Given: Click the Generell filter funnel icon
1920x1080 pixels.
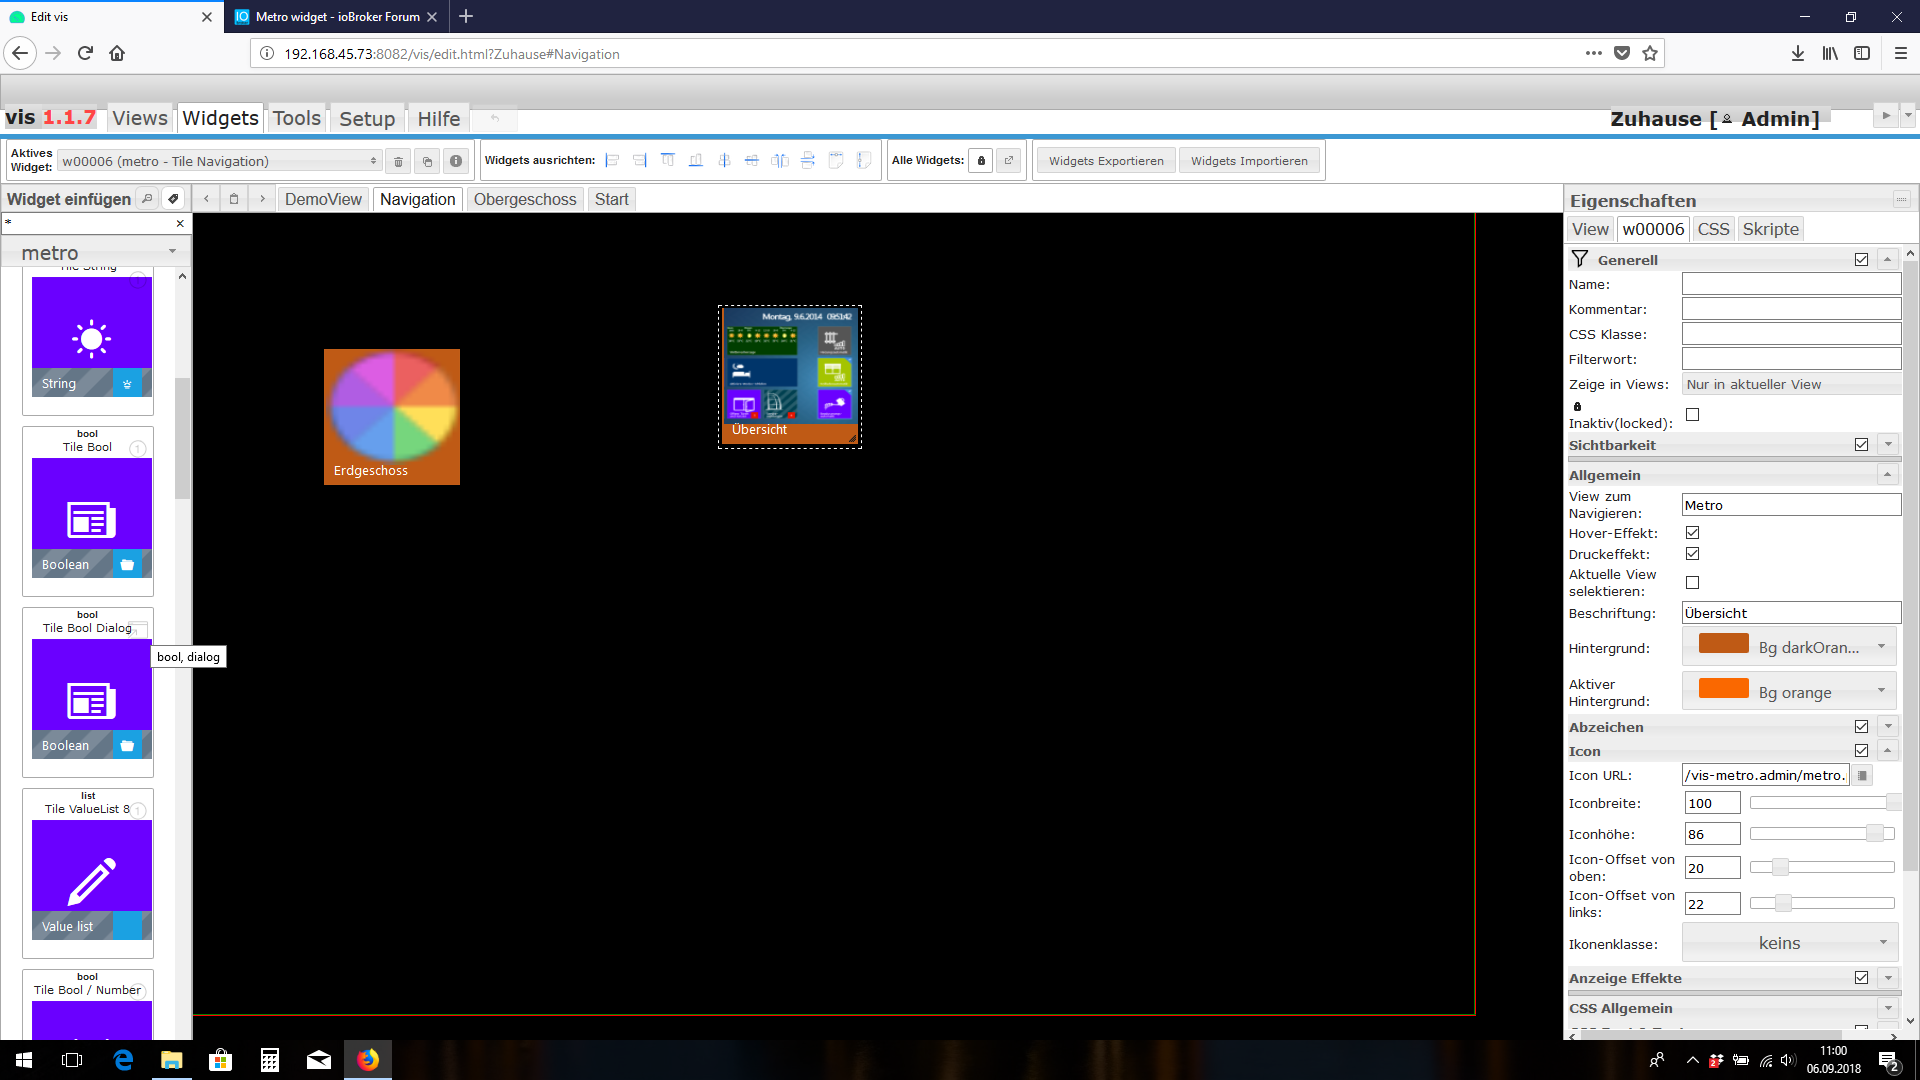Looking at the screenshot, I should point(1580,259).
